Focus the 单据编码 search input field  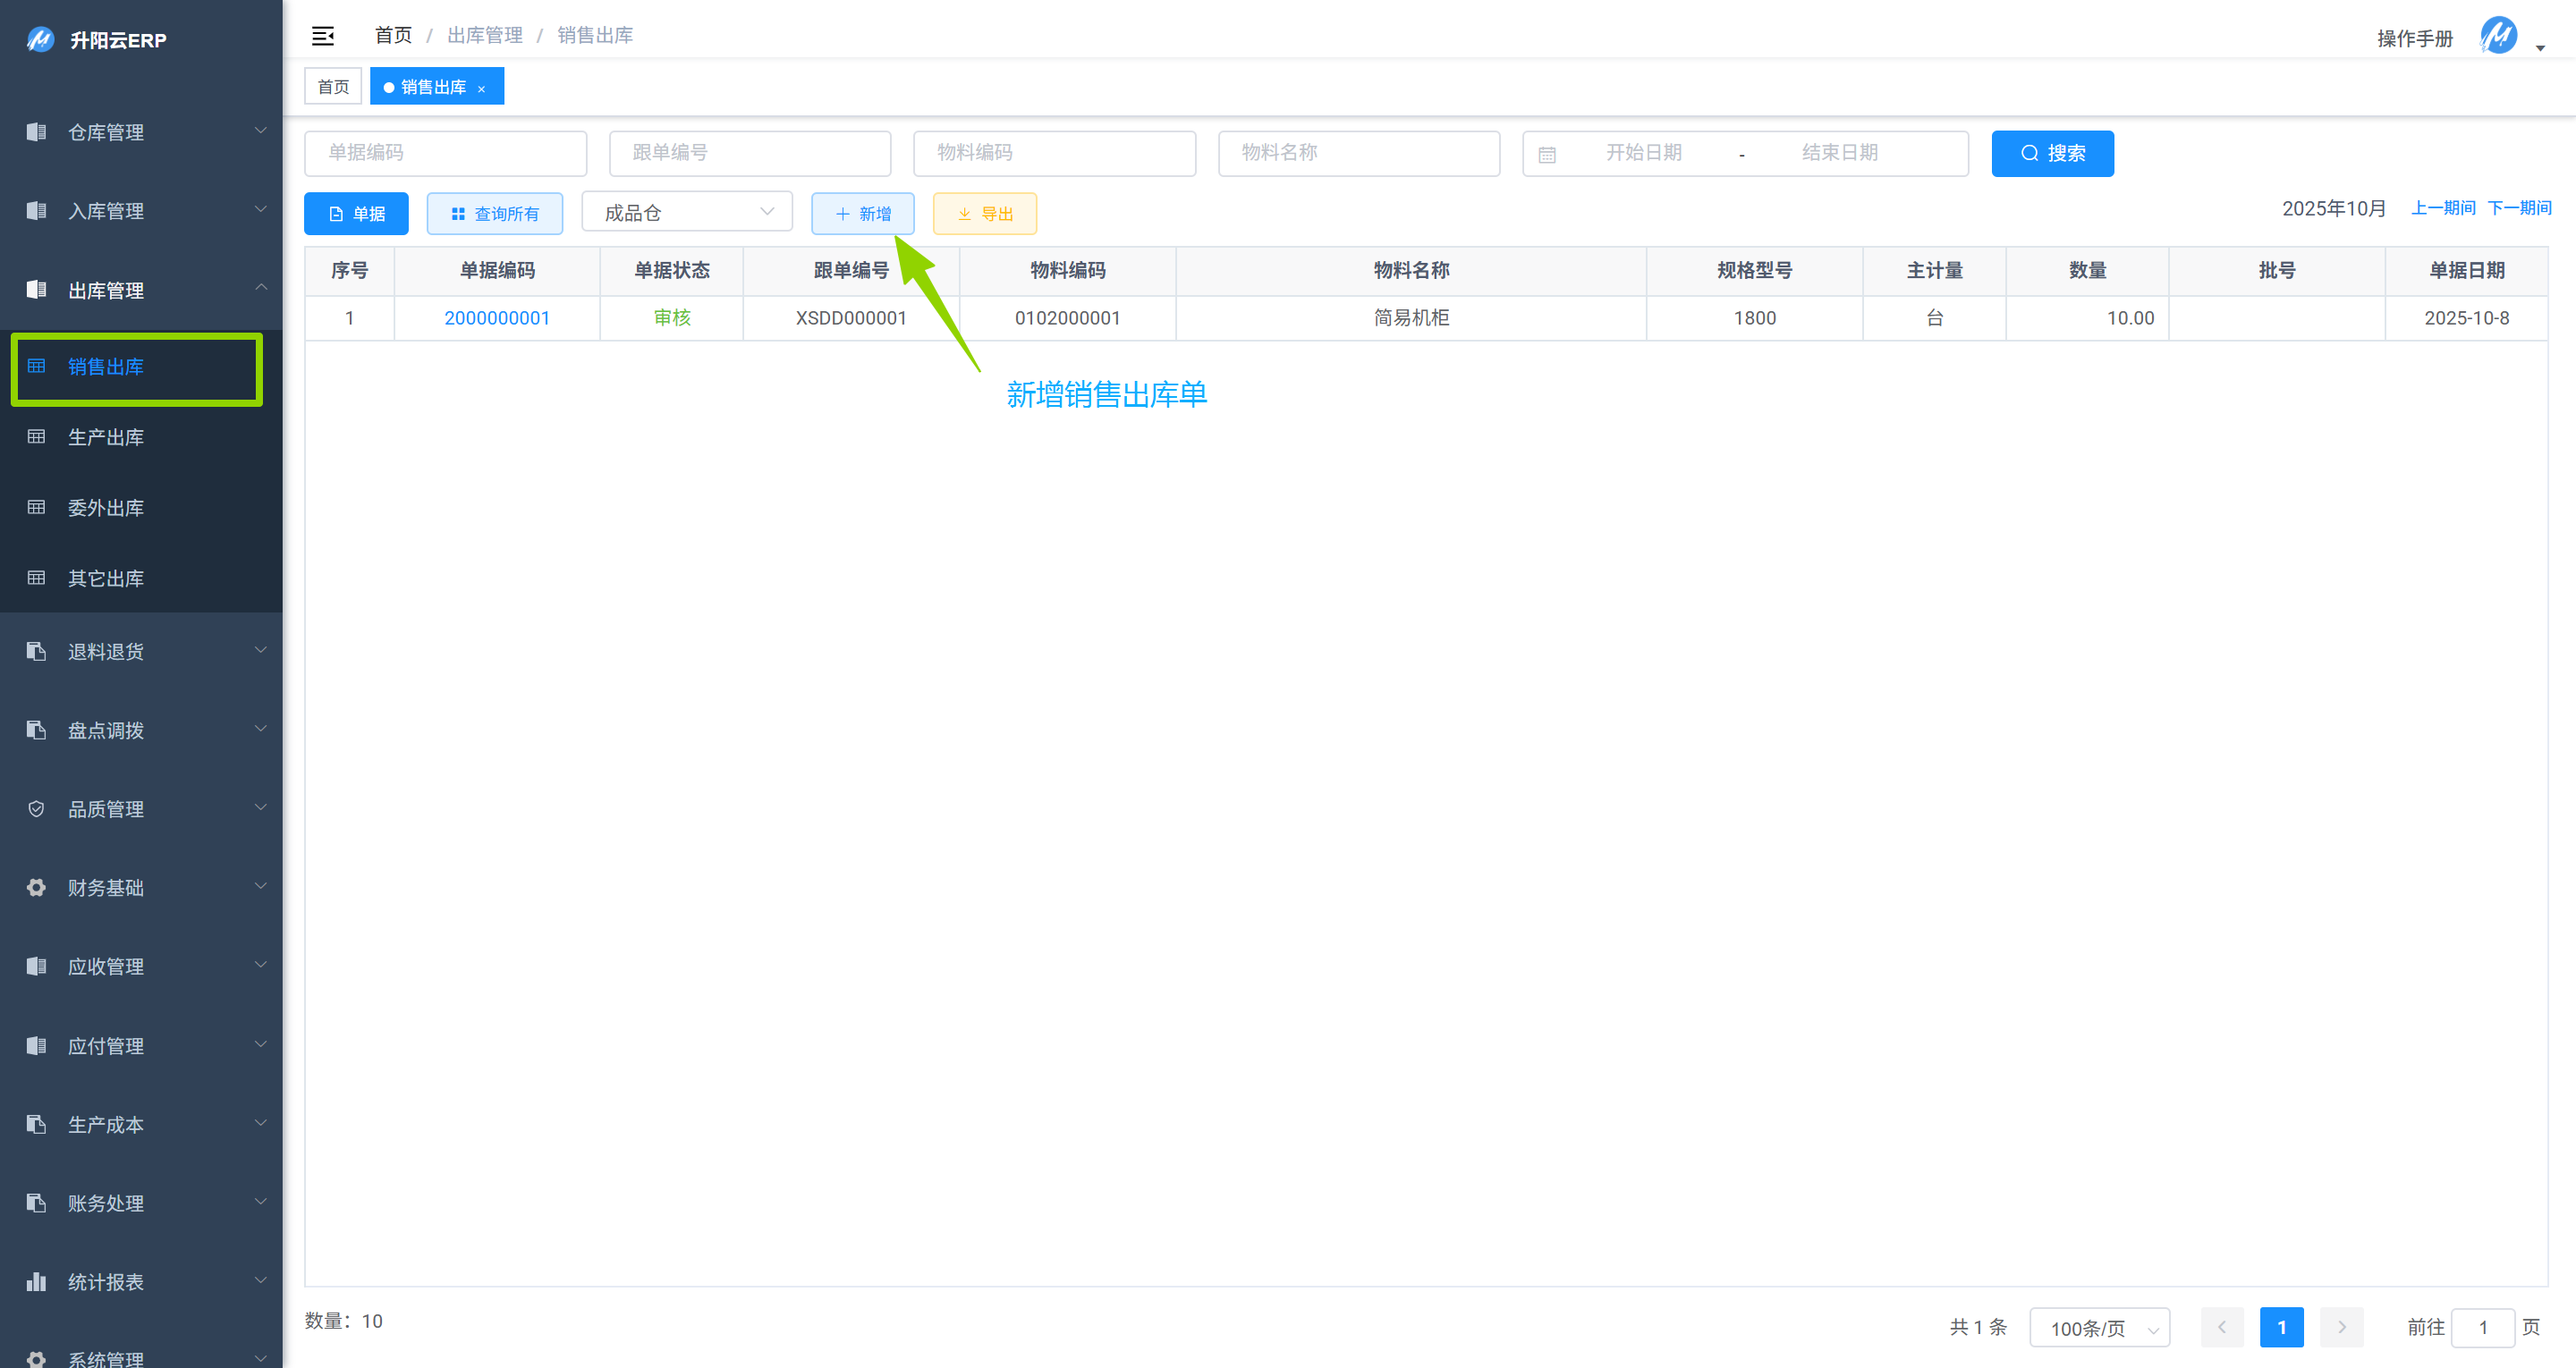coord(445,153)
